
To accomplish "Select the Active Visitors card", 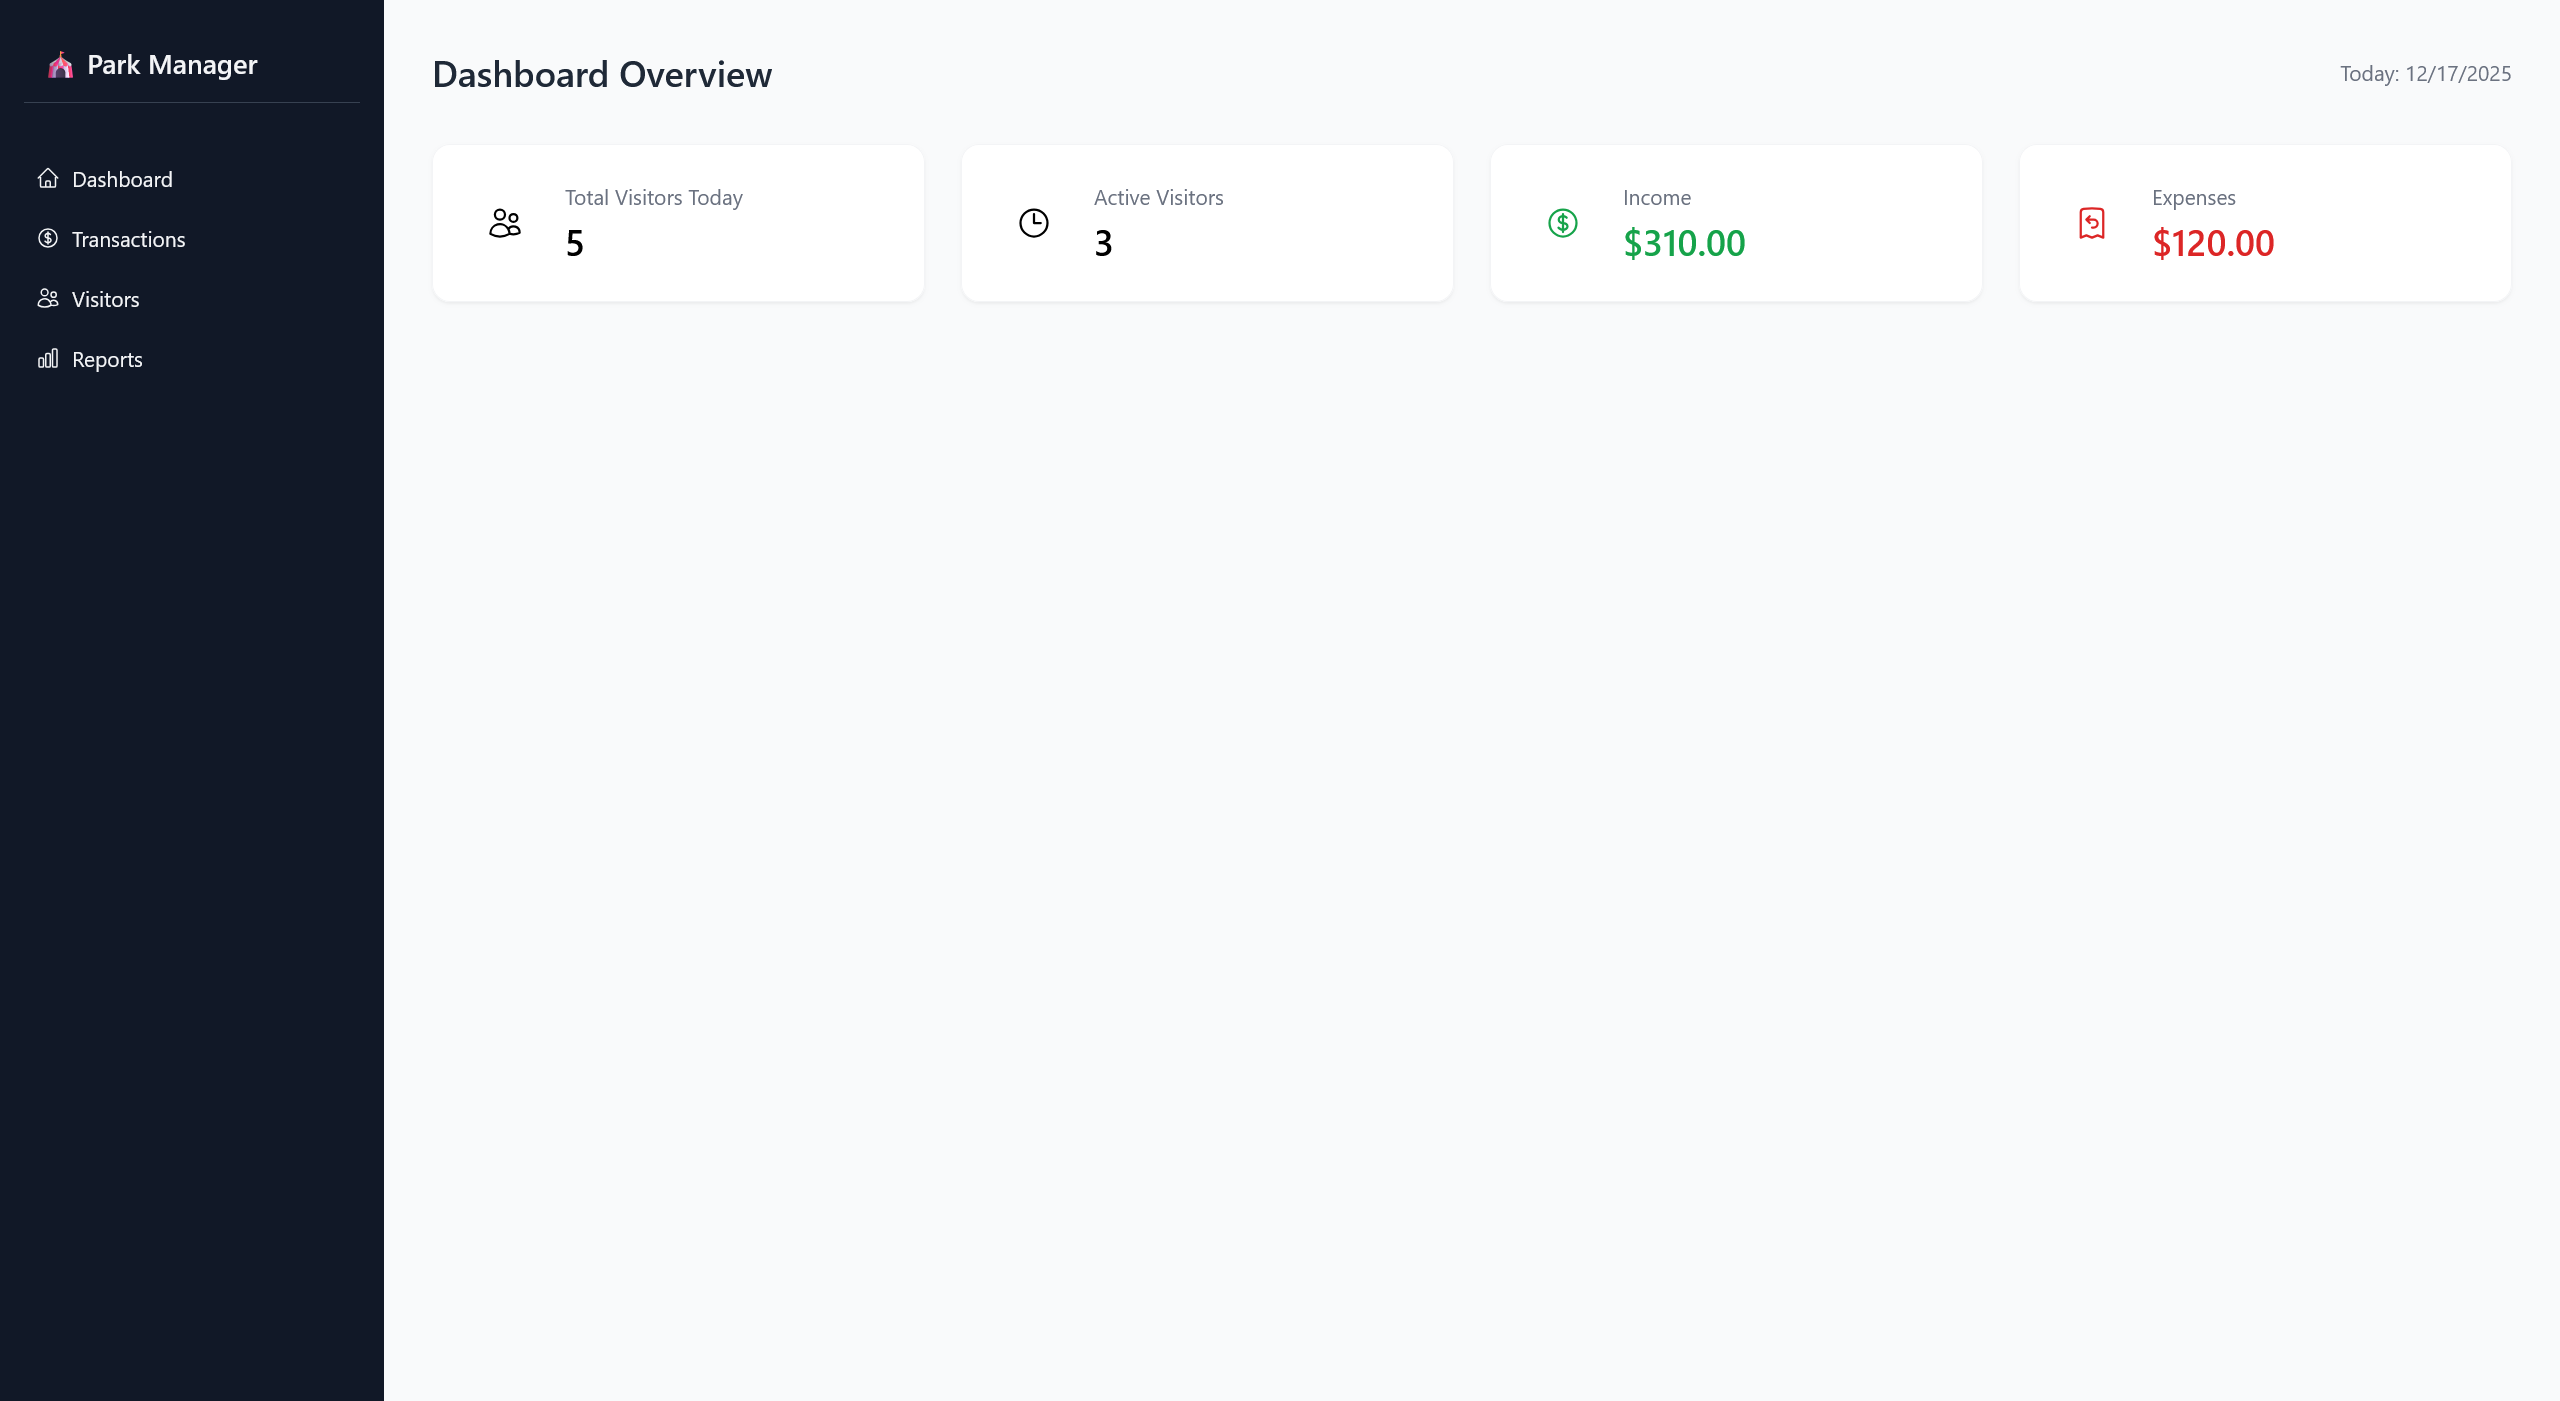I will (1206, 222).
